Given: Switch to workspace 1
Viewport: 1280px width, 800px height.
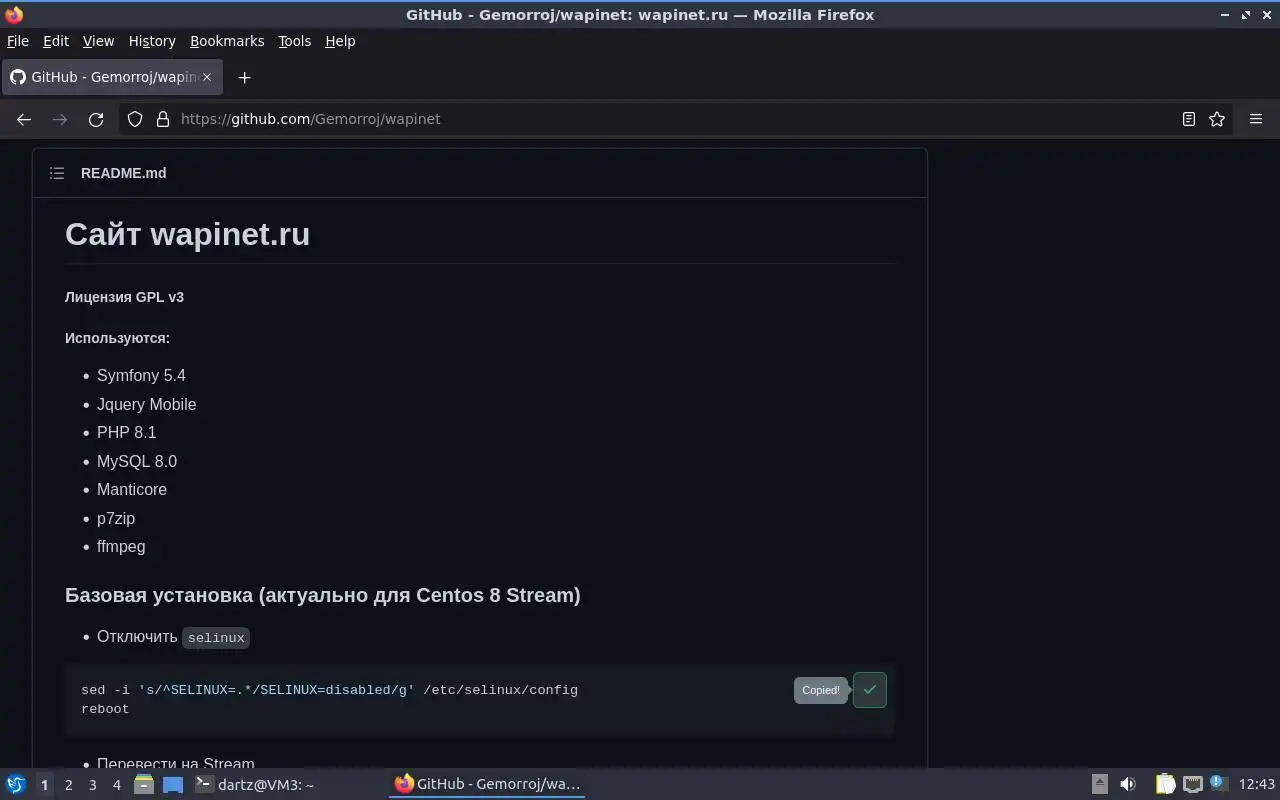Looking at the screenshot, I should click(x=44, y=785).
